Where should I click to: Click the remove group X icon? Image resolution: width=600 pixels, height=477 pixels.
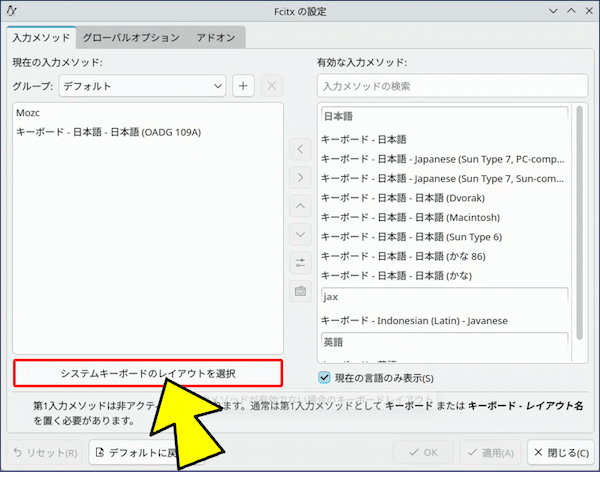(271, 86)
